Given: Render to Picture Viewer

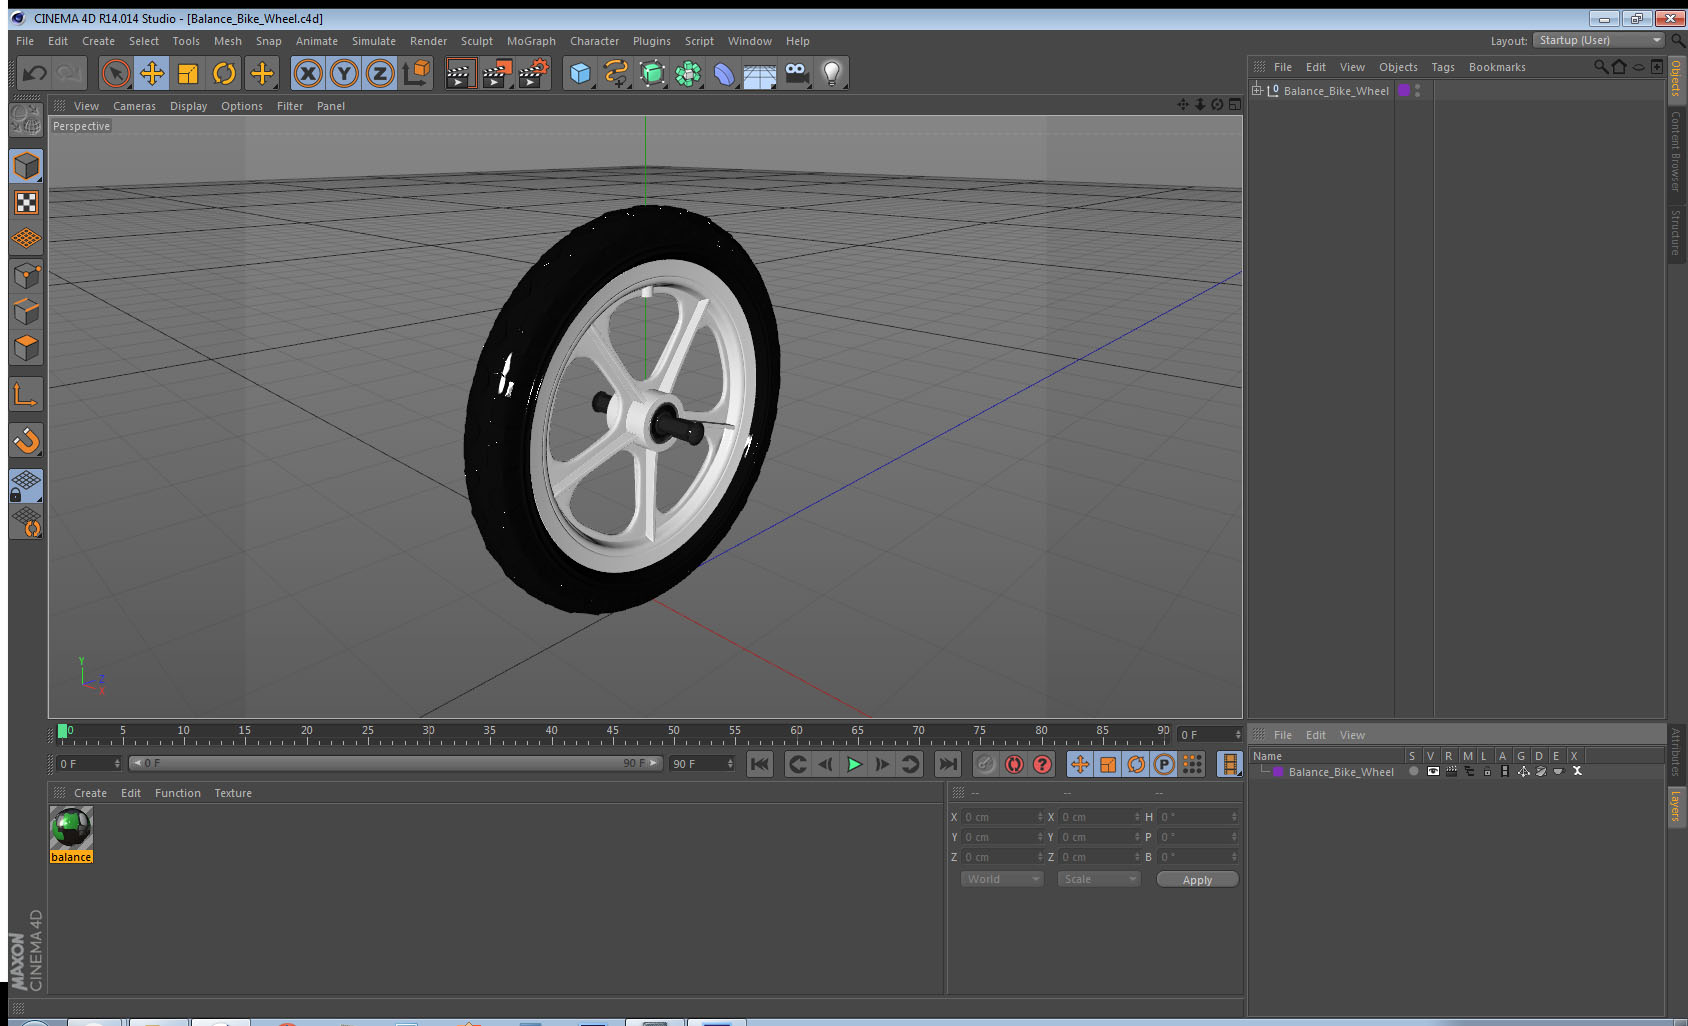Looking at the screenshot, I should tap(497, 73).
